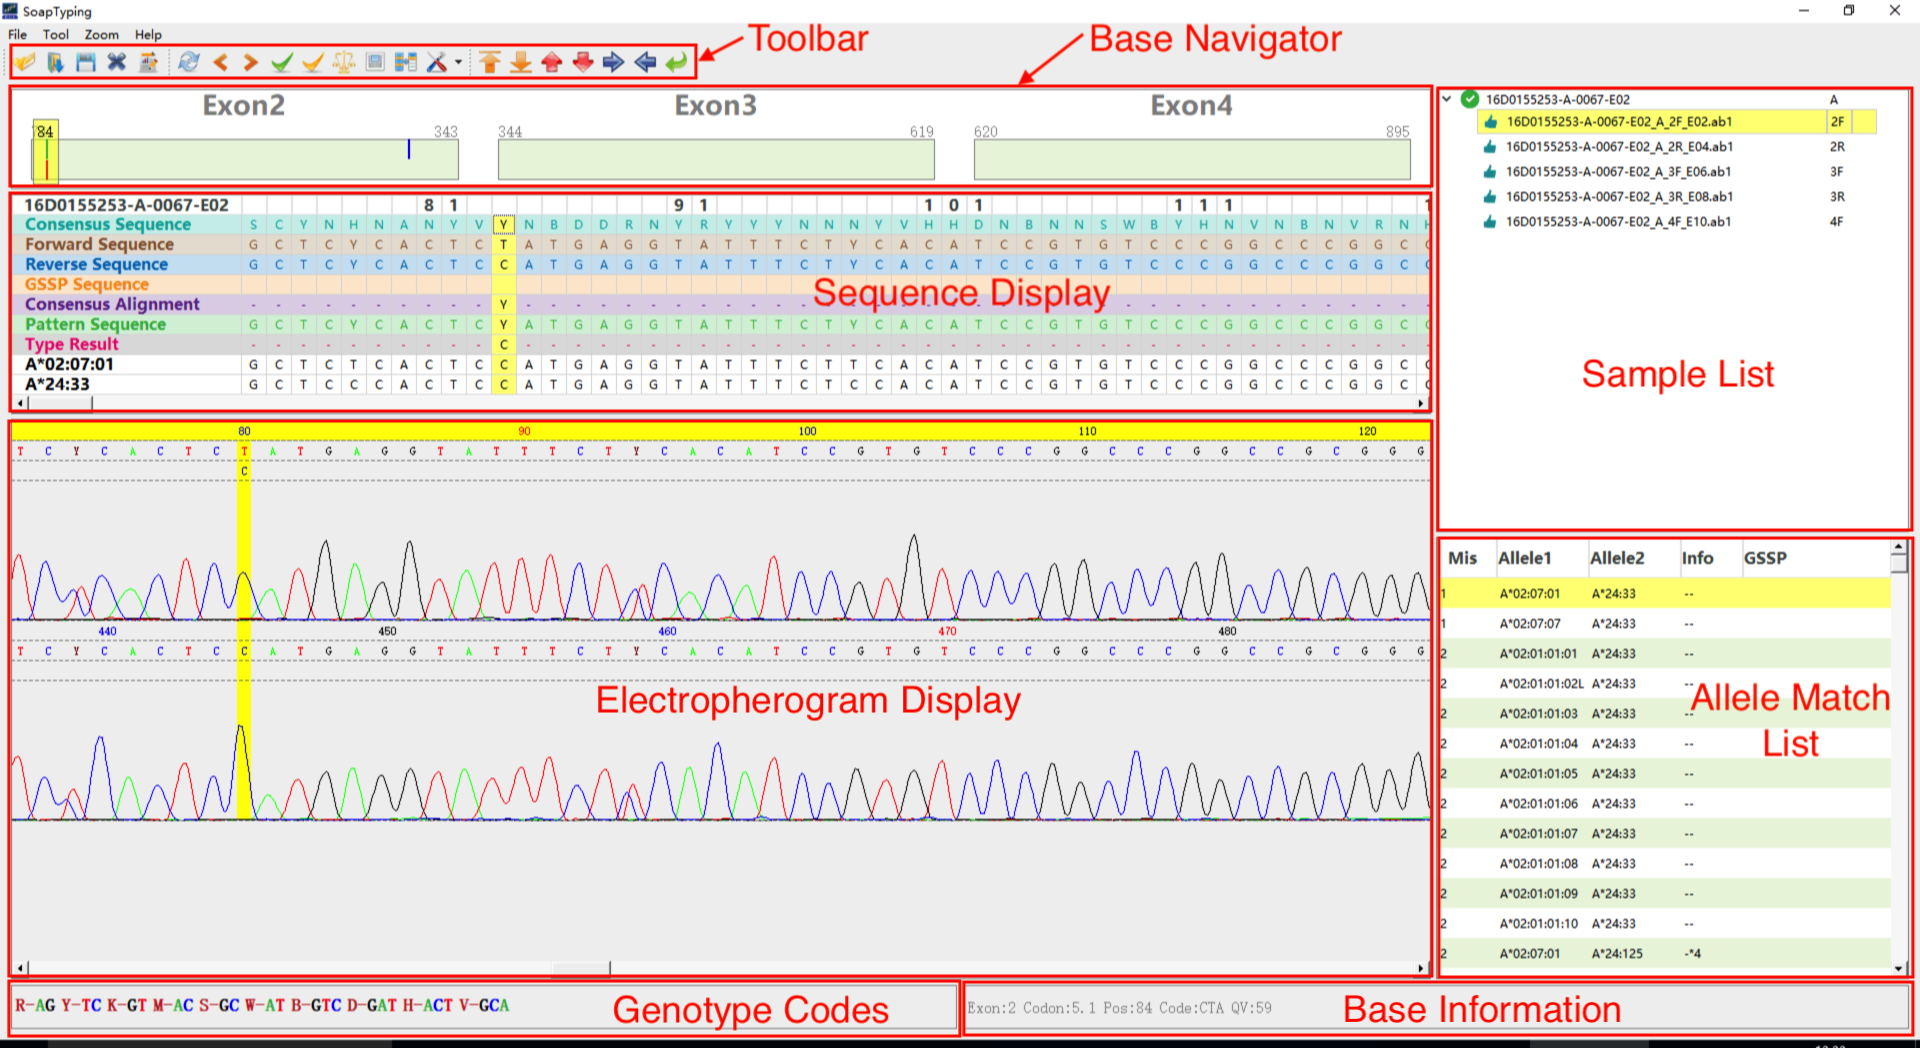Click thumbs-up icon of the 4F_E10.ab1 file

[1490, 222]
